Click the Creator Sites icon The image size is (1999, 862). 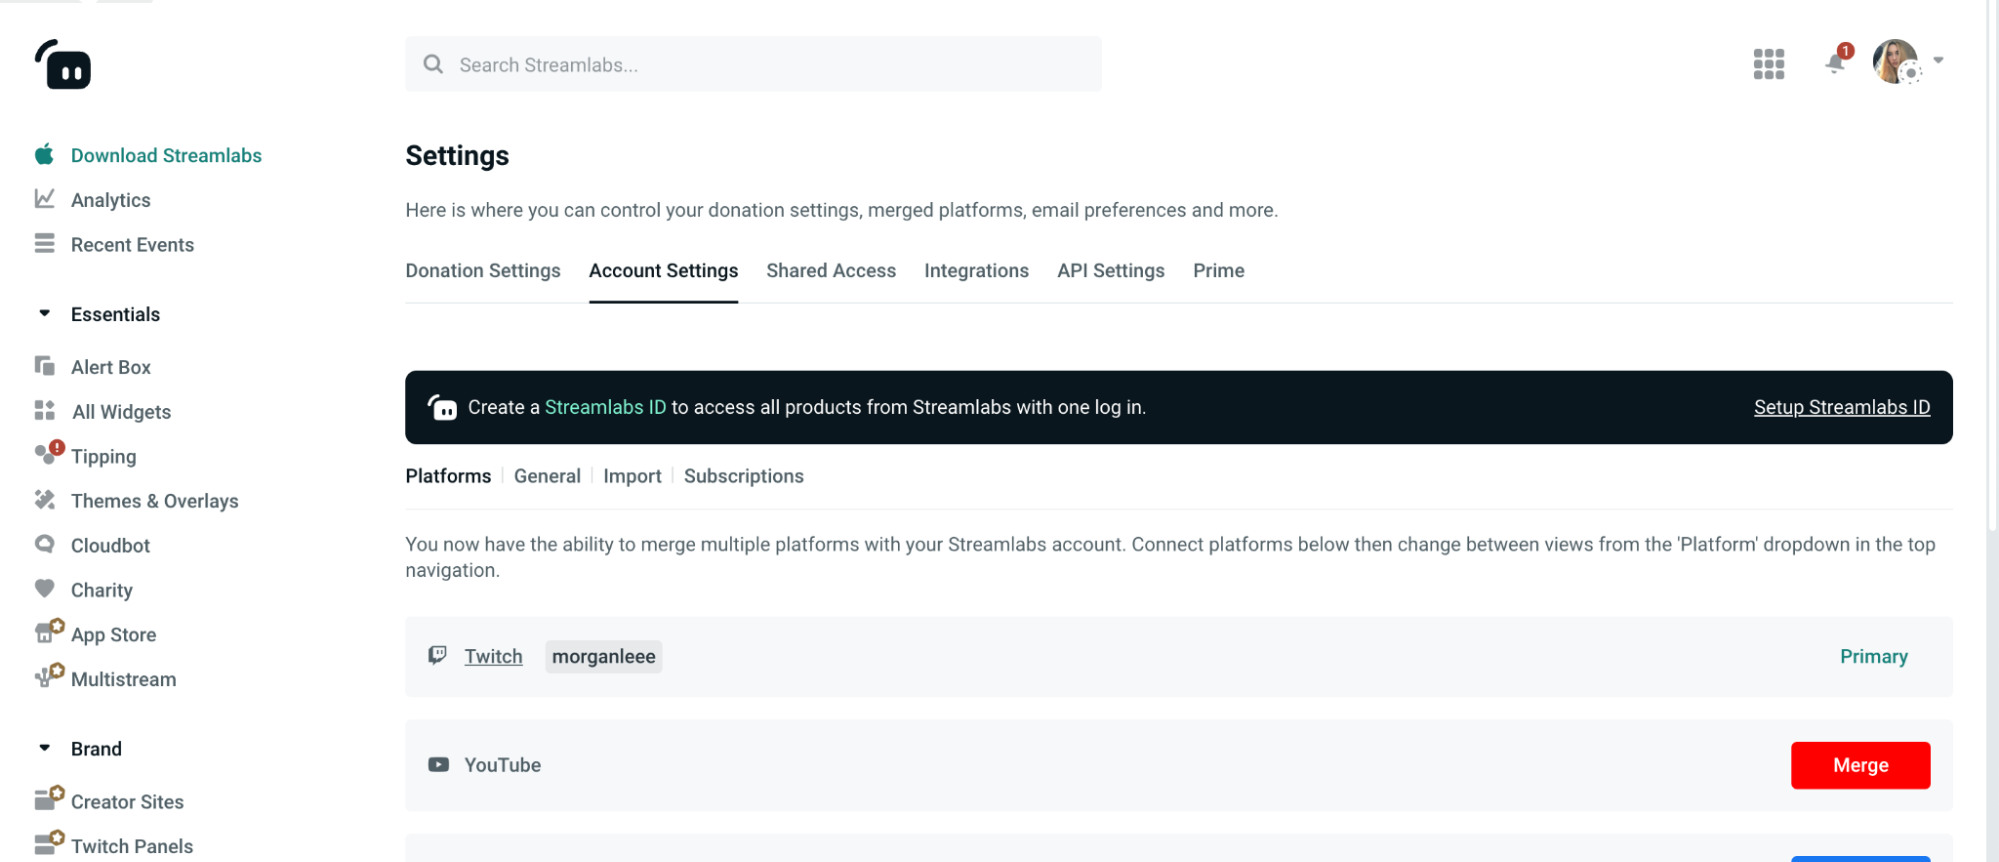[x=49, y=798]
